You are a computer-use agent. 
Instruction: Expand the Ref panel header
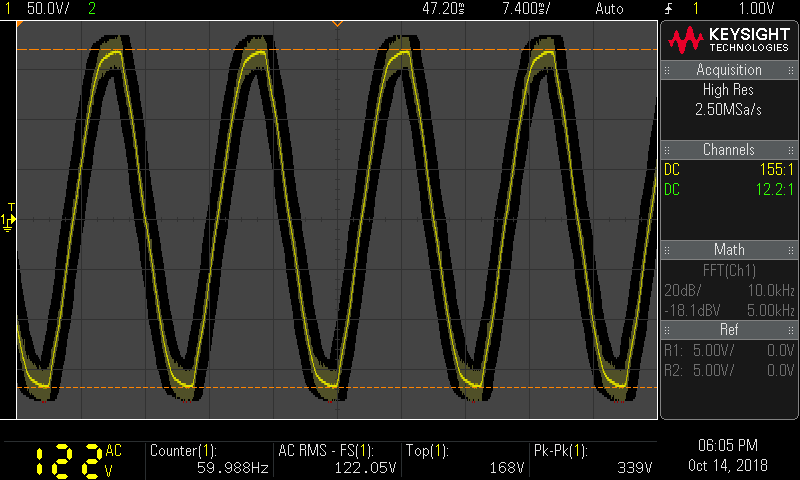pos(729,329)
